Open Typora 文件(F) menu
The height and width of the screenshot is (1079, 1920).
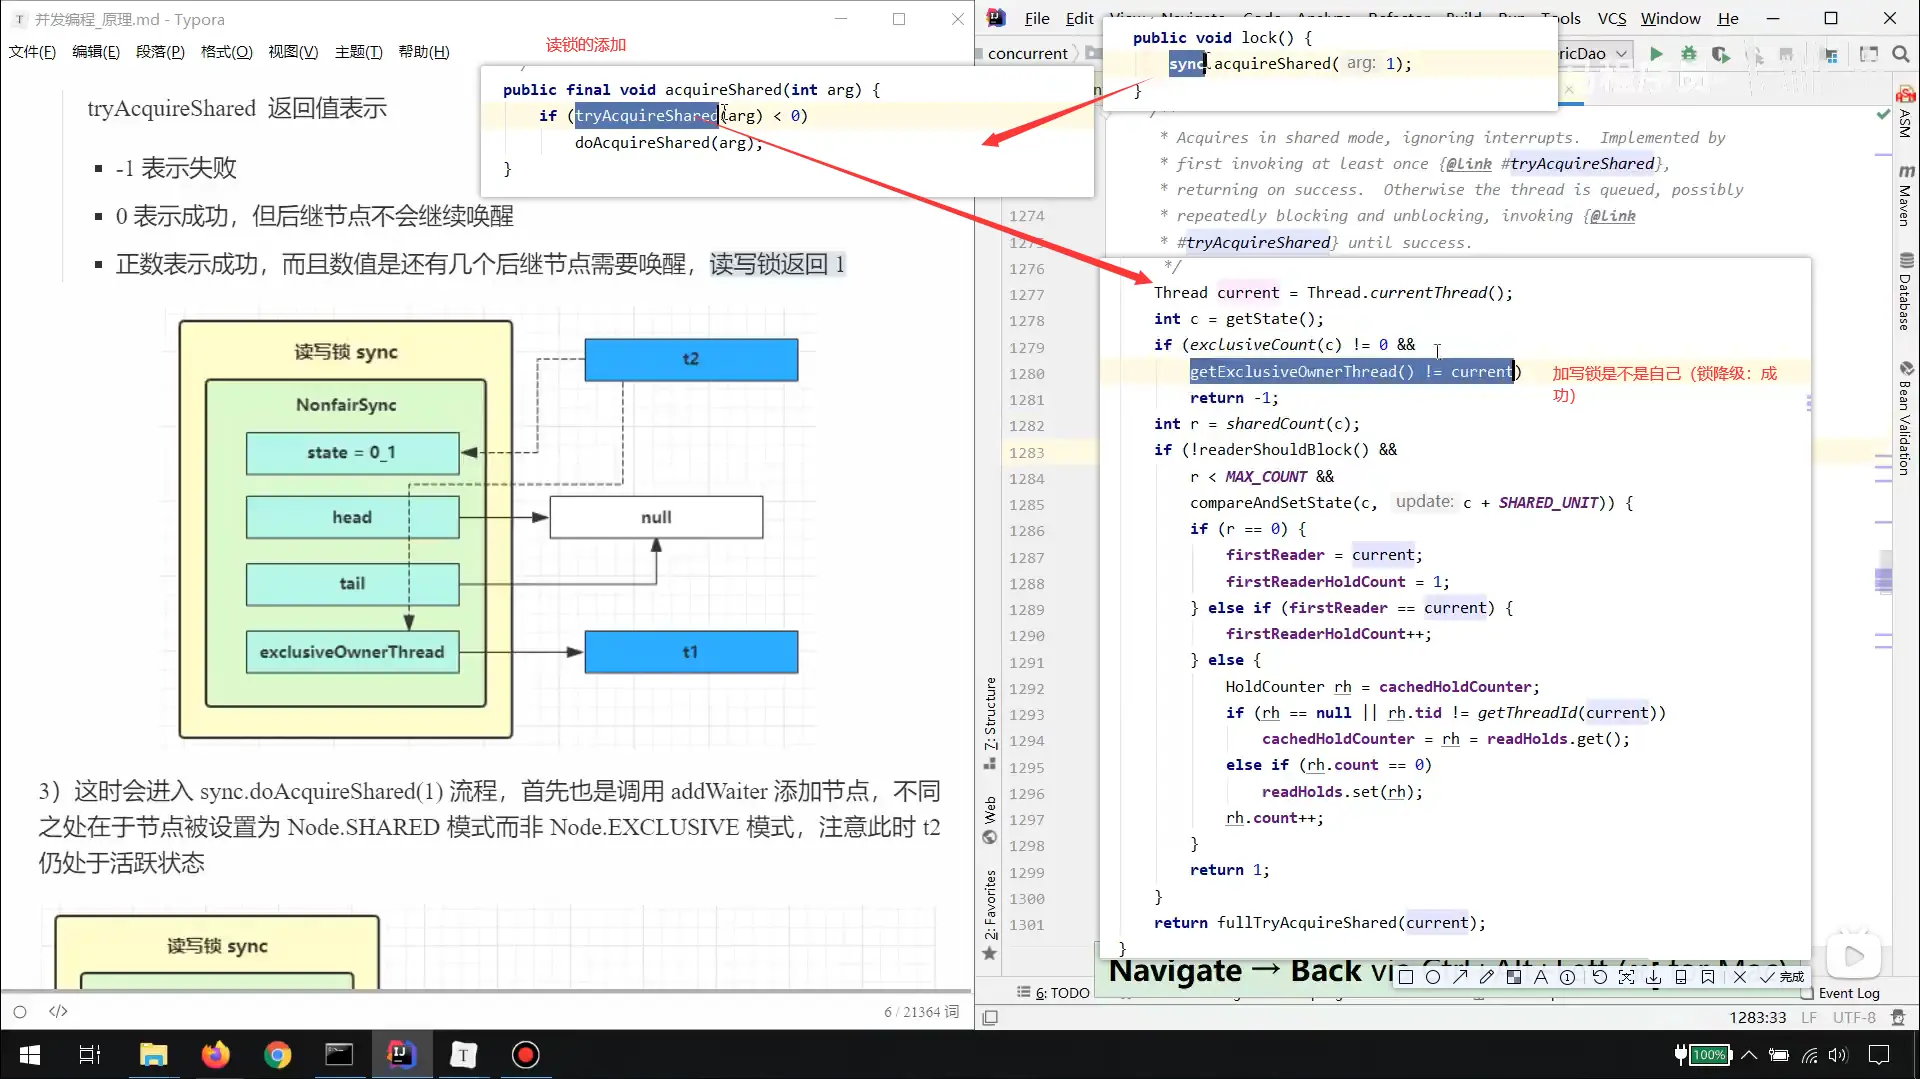tap(32, 52)
